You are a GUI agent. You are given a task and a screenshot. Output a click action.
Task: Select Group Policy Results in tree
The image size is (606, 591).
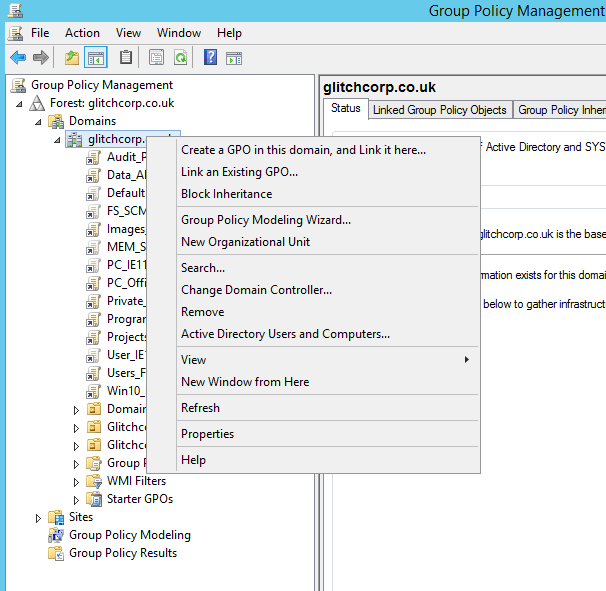[122, 553]
